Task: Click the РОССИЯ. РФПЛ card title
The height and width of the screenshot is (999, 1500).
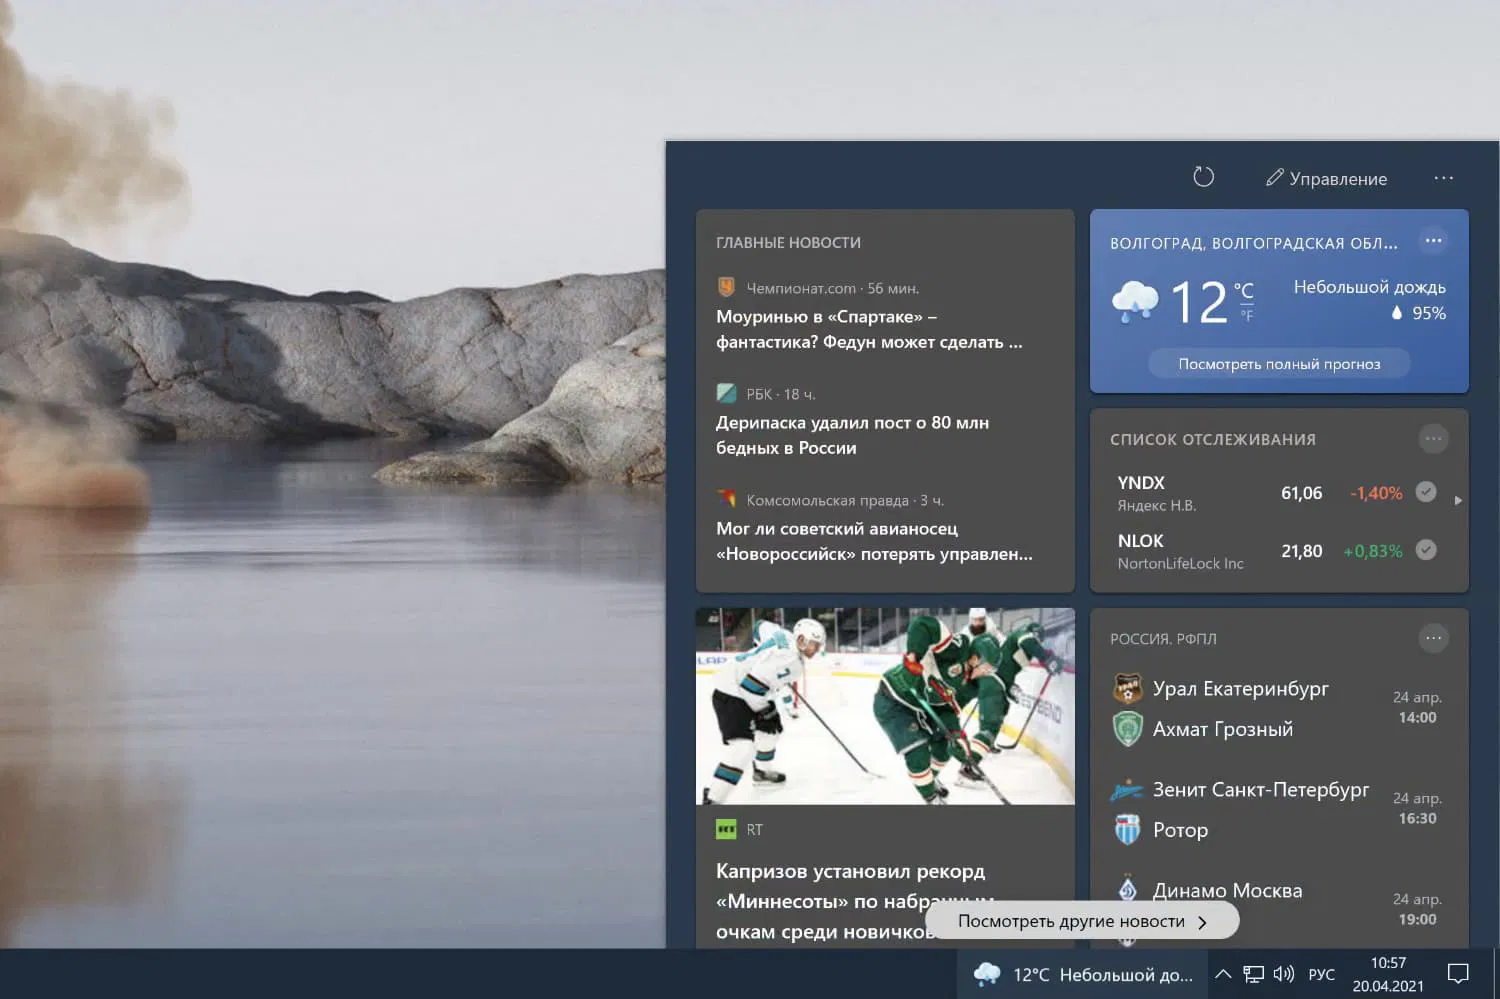Action: [x=1163, y=639]
